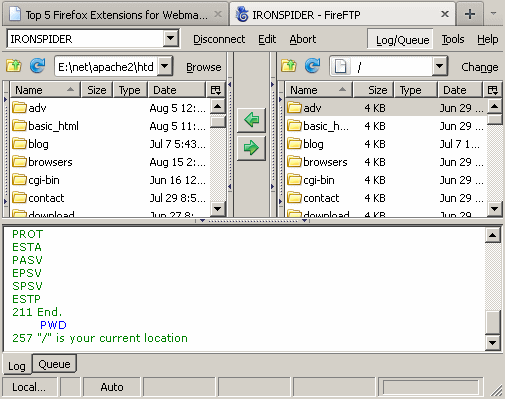
Task: Sort local files by Type column
Action: click(130, 90)
